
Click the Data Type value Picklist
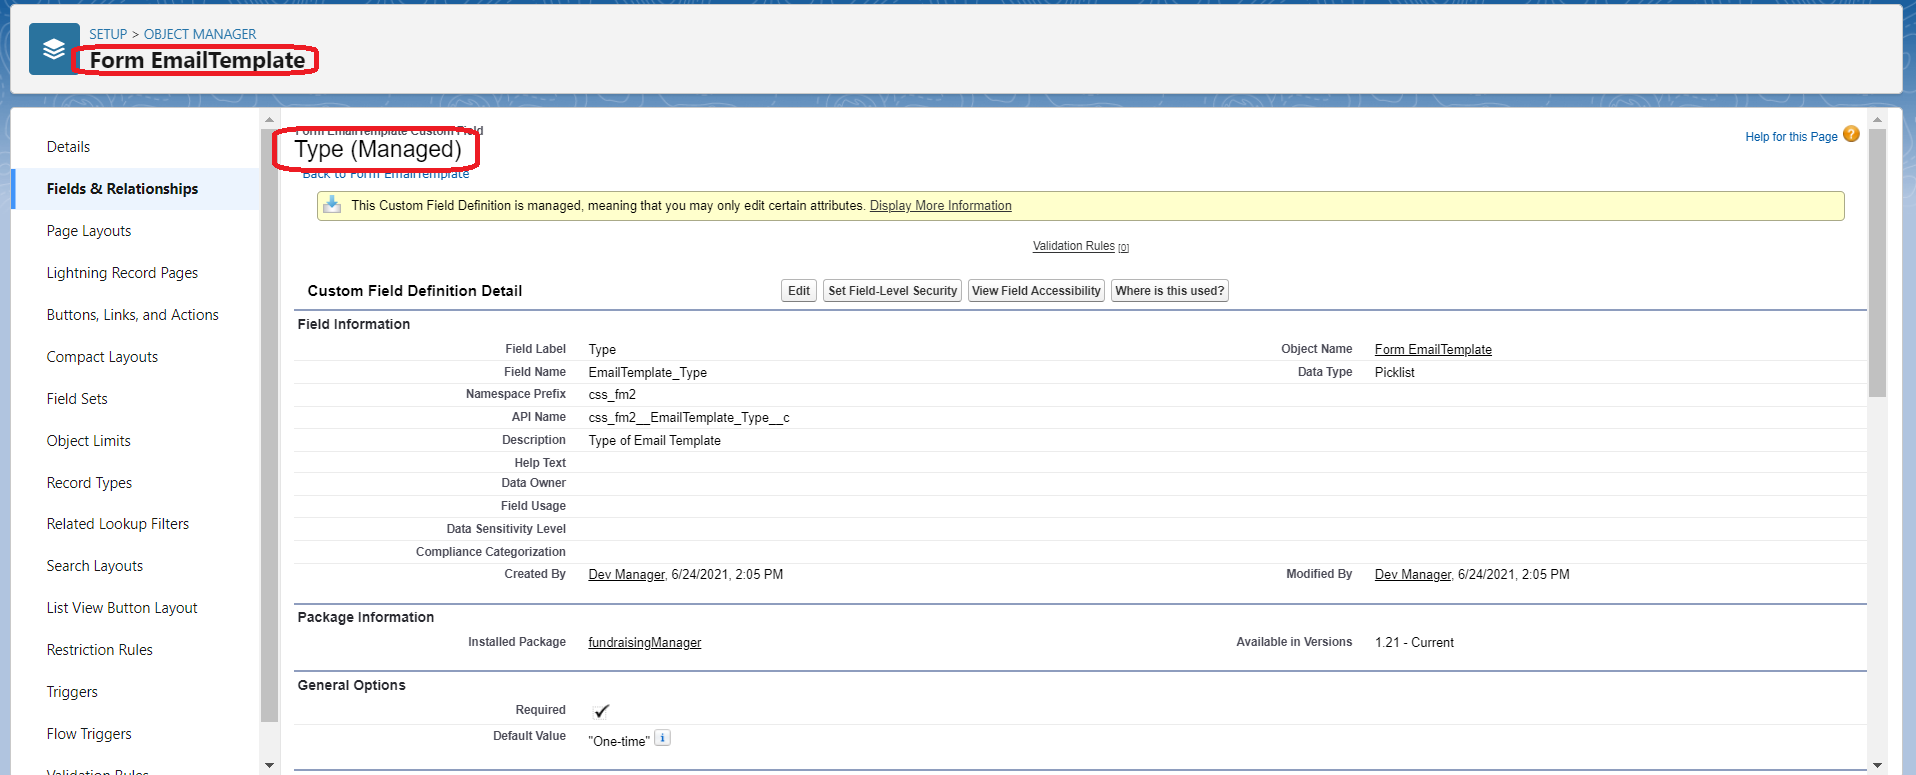pyautogui.click(x=1395, y=373)
